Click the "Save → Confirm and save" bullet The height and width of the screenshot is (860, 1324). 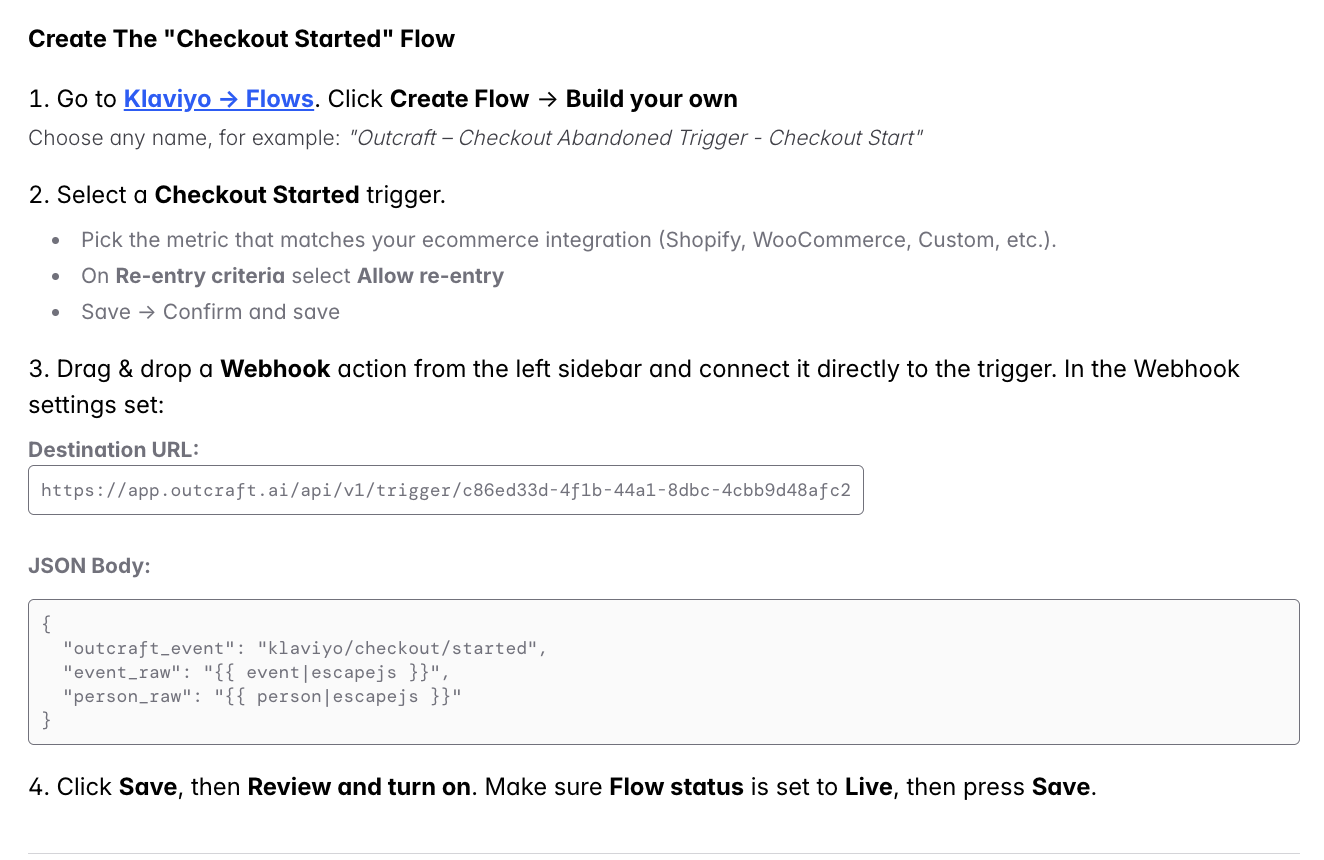211,312
